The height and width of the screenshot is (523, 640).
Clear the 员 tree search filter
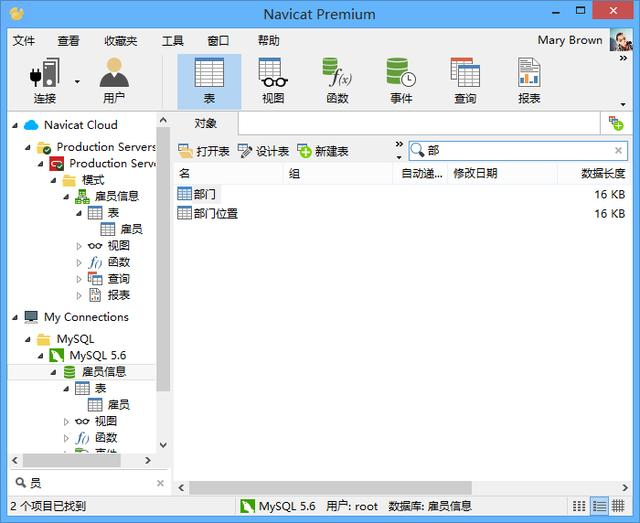(160, 483)
